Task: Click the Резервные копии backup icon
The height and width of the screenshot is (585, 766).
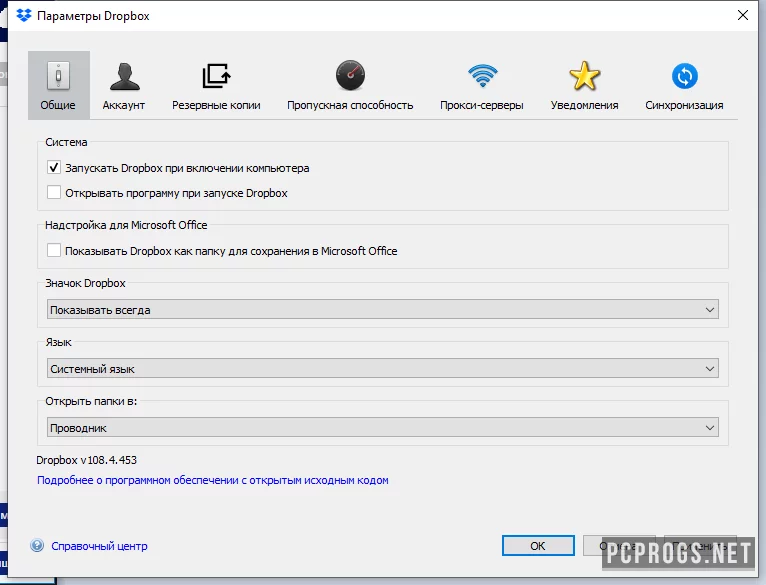Action: (x=216, y=76)
